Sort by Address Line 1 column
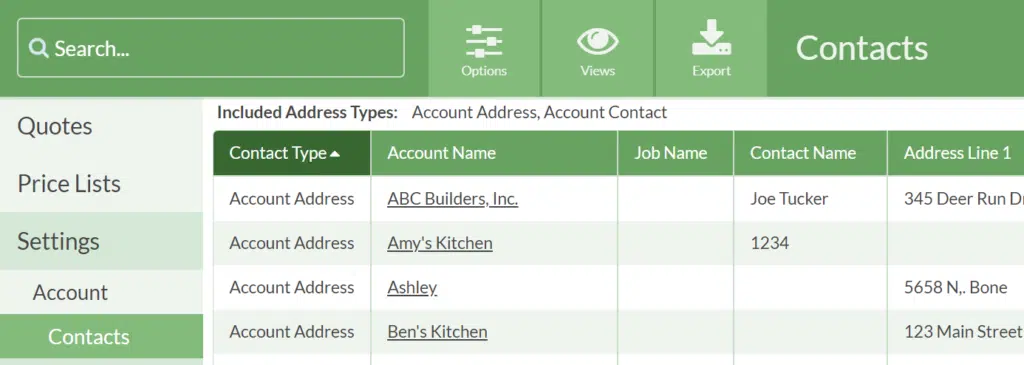The height and width of the screenshot is (365, 1024). 956,153
